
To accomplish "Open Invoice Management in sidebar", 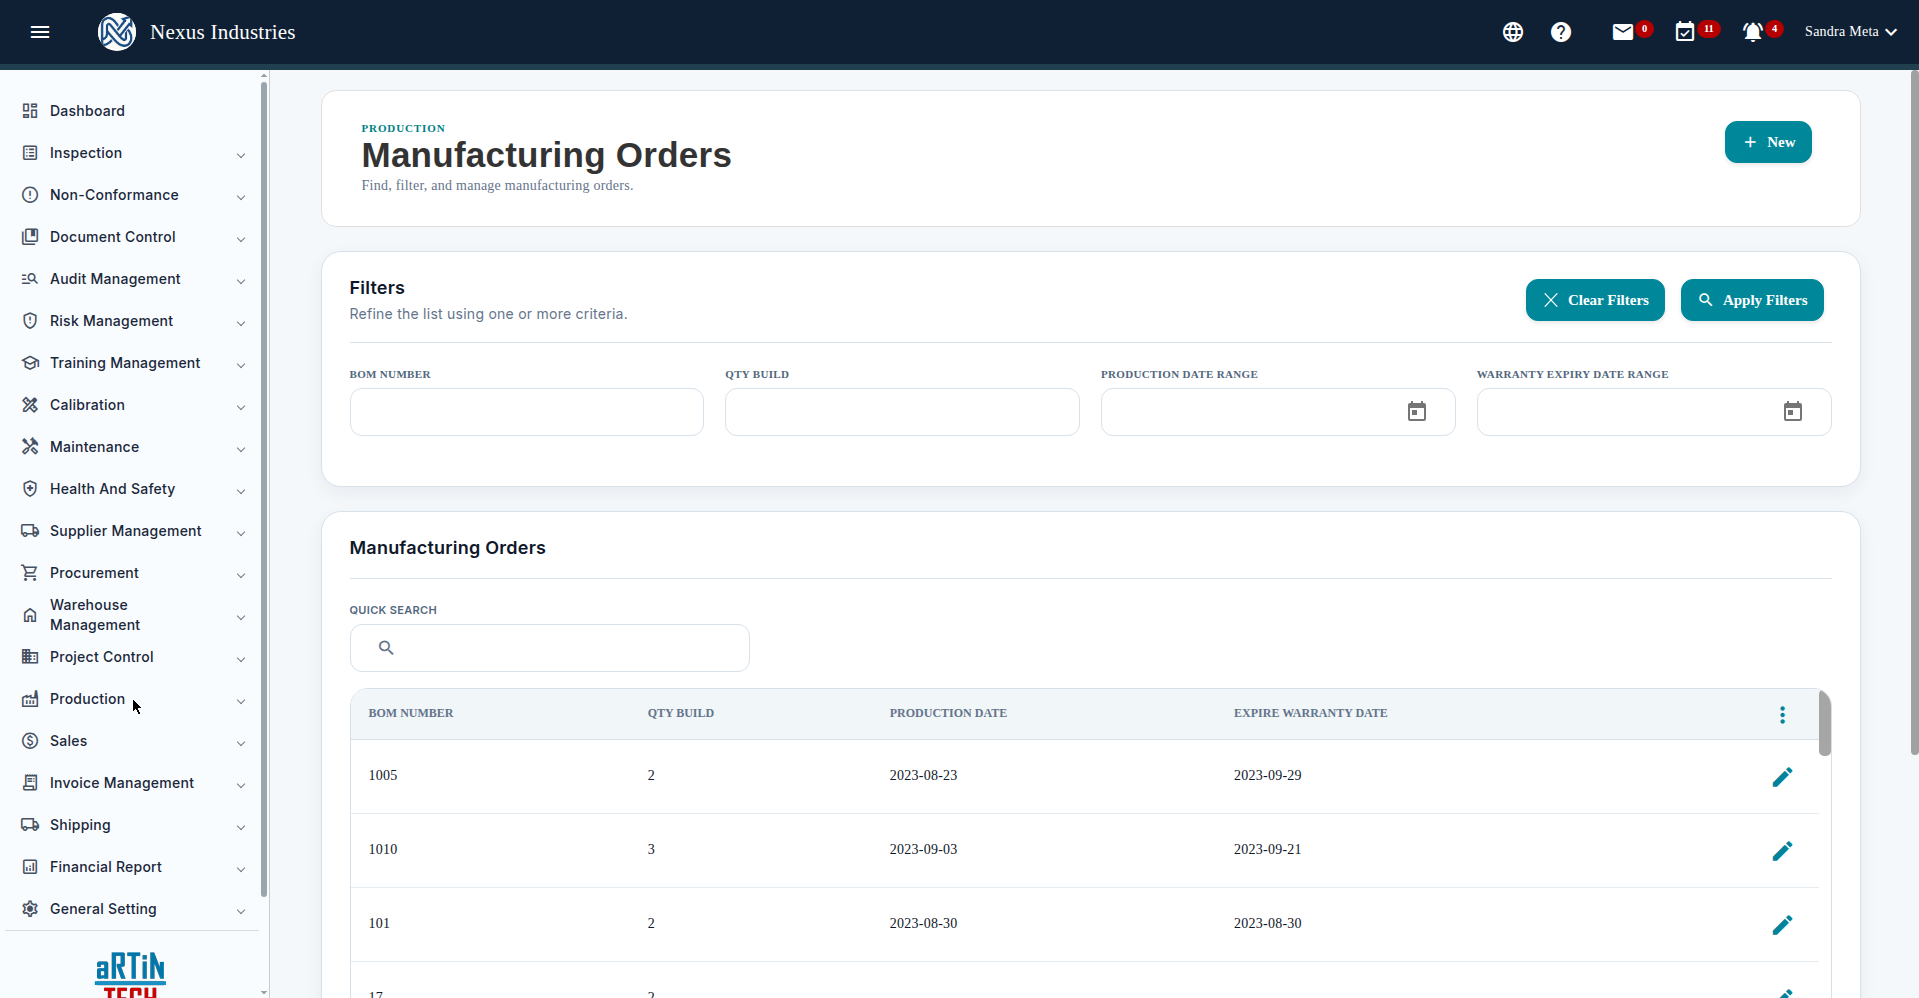I will pos(122,783).
